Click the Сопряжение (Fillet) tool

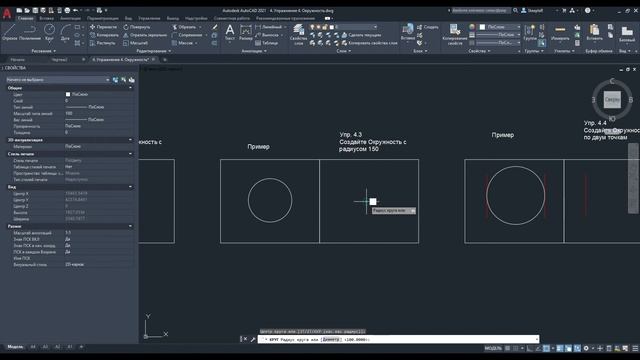point(187,35)
